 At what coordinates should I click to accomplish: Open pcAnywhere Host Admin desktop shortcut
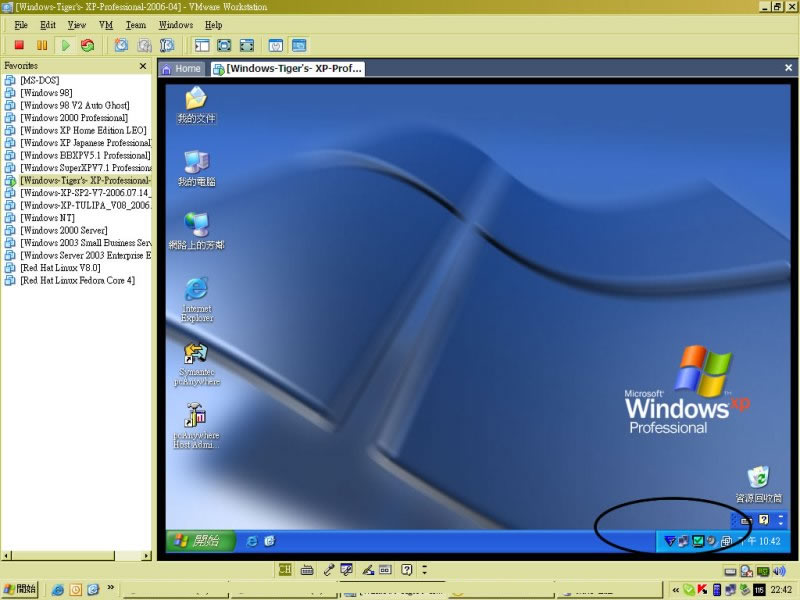[196, 427]
